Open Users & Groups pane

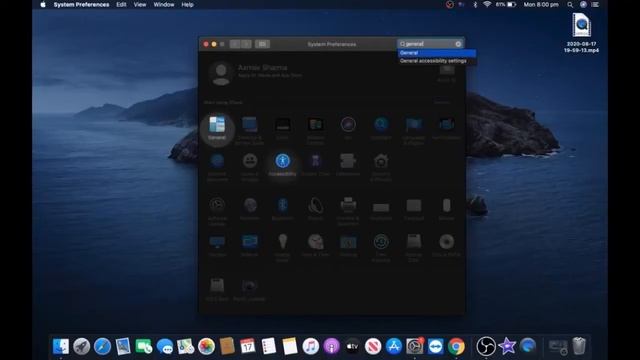pos(250,161)
